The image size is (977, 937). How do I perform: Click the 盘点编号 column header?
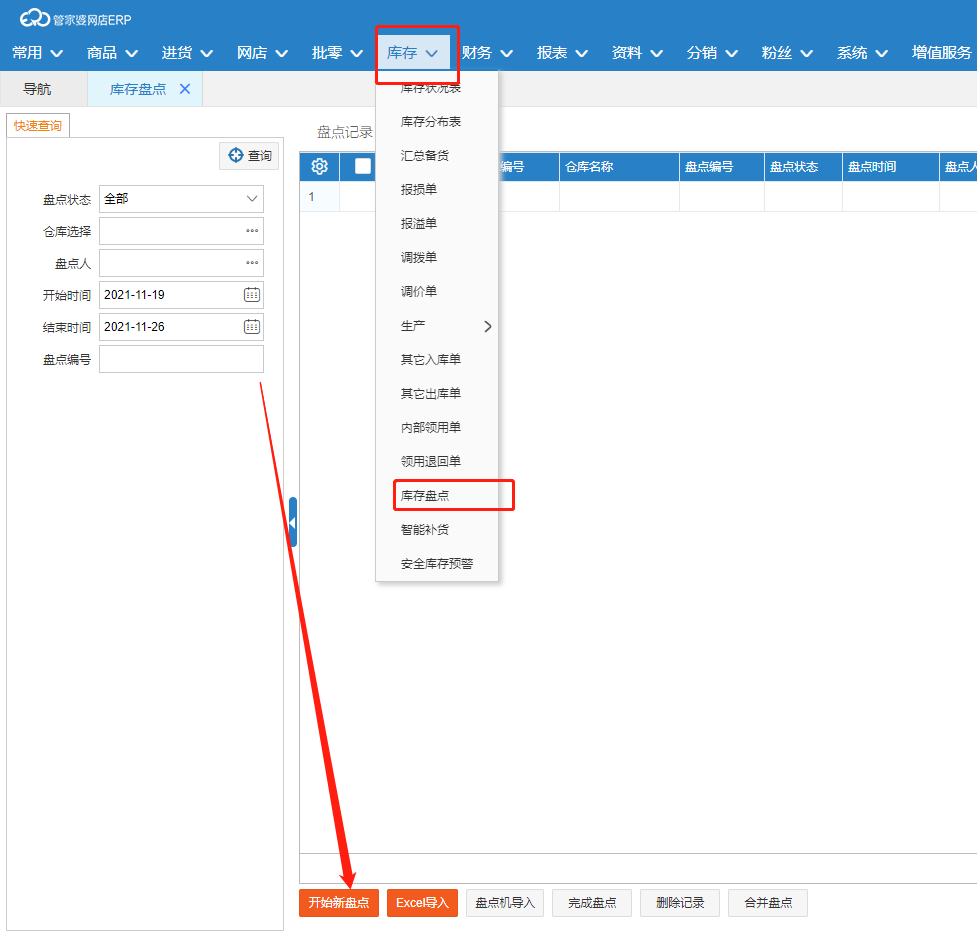pos(722,166)
